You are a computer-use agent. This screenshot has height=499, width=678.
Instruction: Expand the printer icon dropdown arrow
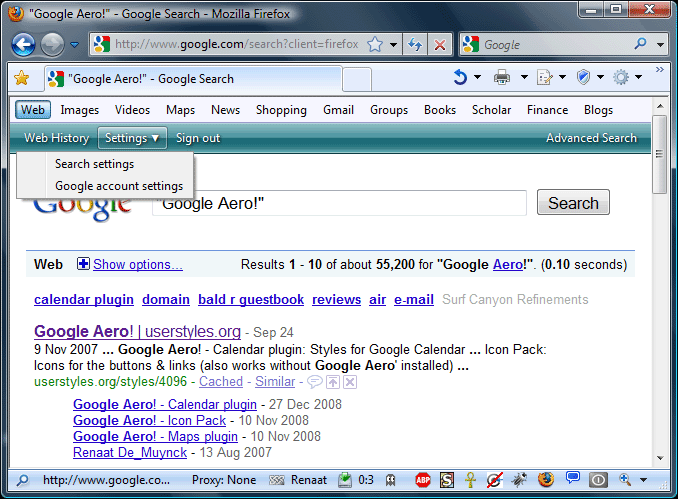524,77
